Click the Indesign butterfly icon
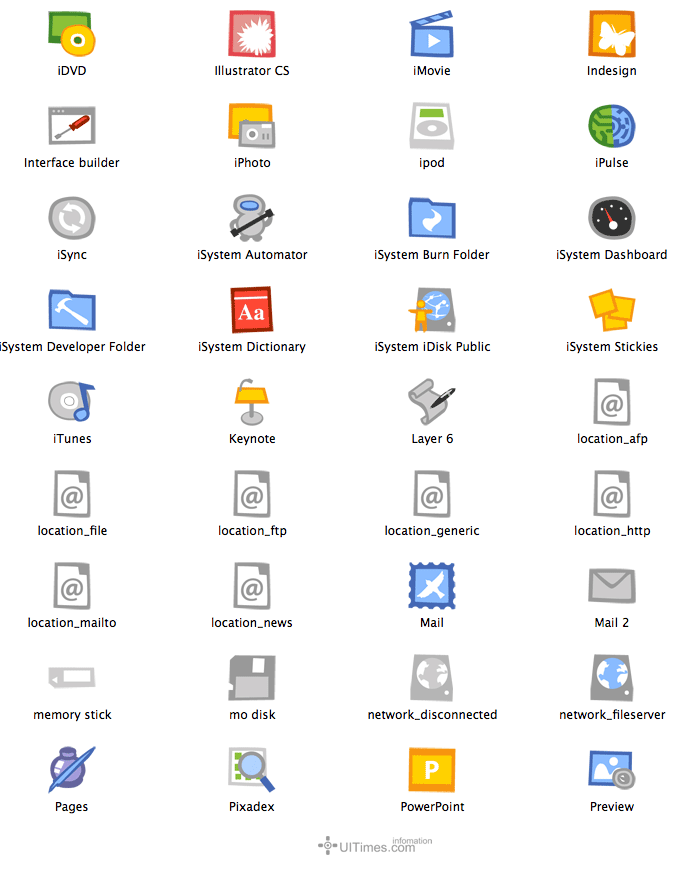 [x=612, y=34]
